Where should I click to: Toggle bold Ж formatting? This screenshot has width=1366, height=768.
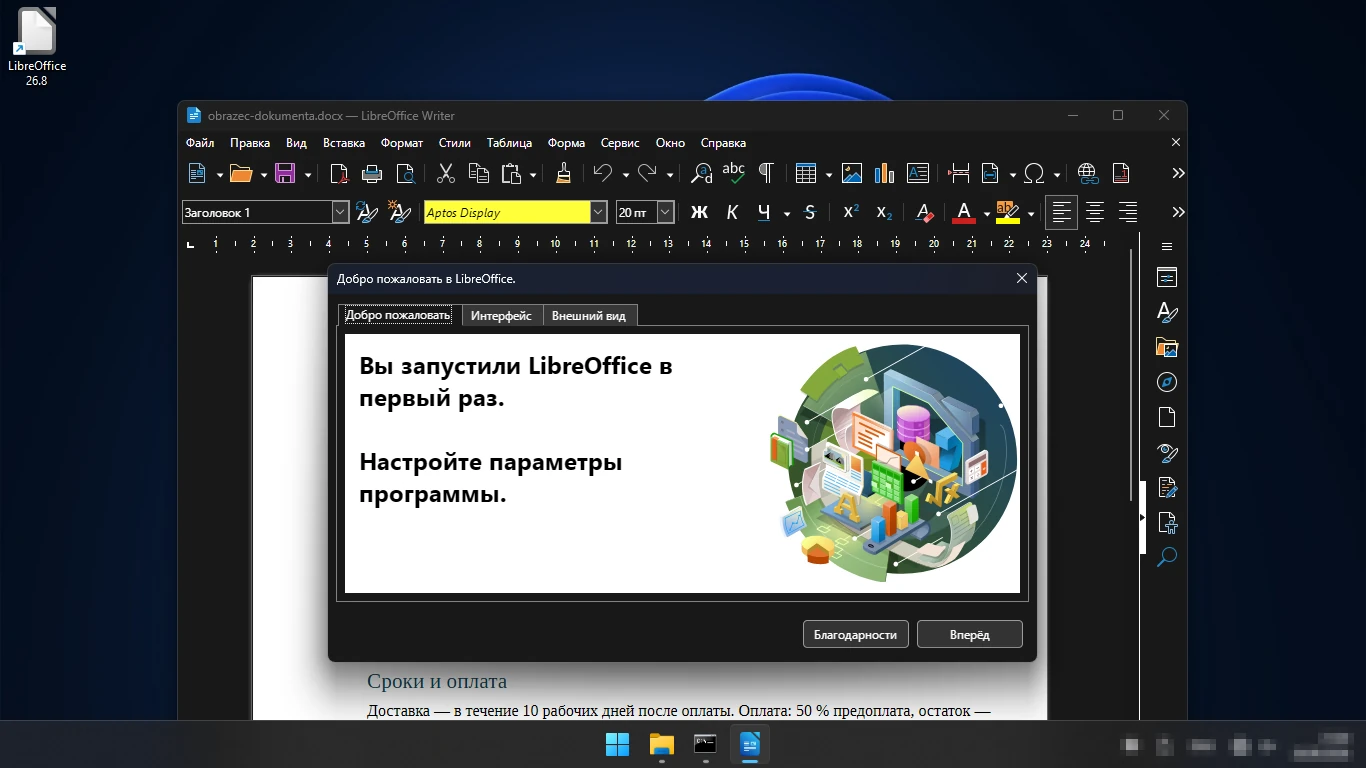[x=700, y=212]
